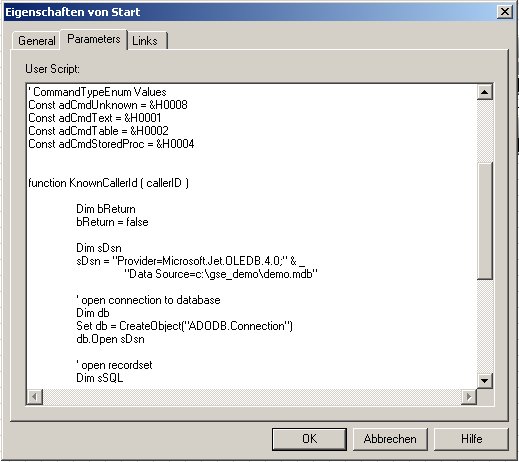Click the "Data Source=c:\gse_demo\demo.mdb" line
This screenshot has height=462, width=519.
[221, 274]
